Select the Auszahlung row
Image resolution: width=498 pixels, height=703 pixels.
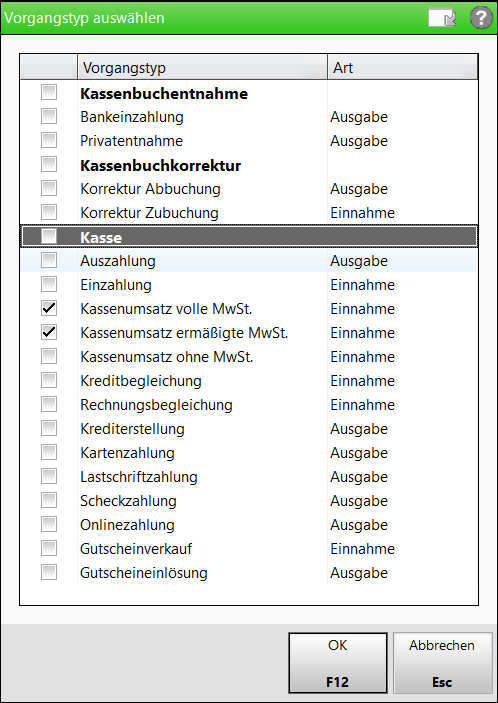(249, 260)
